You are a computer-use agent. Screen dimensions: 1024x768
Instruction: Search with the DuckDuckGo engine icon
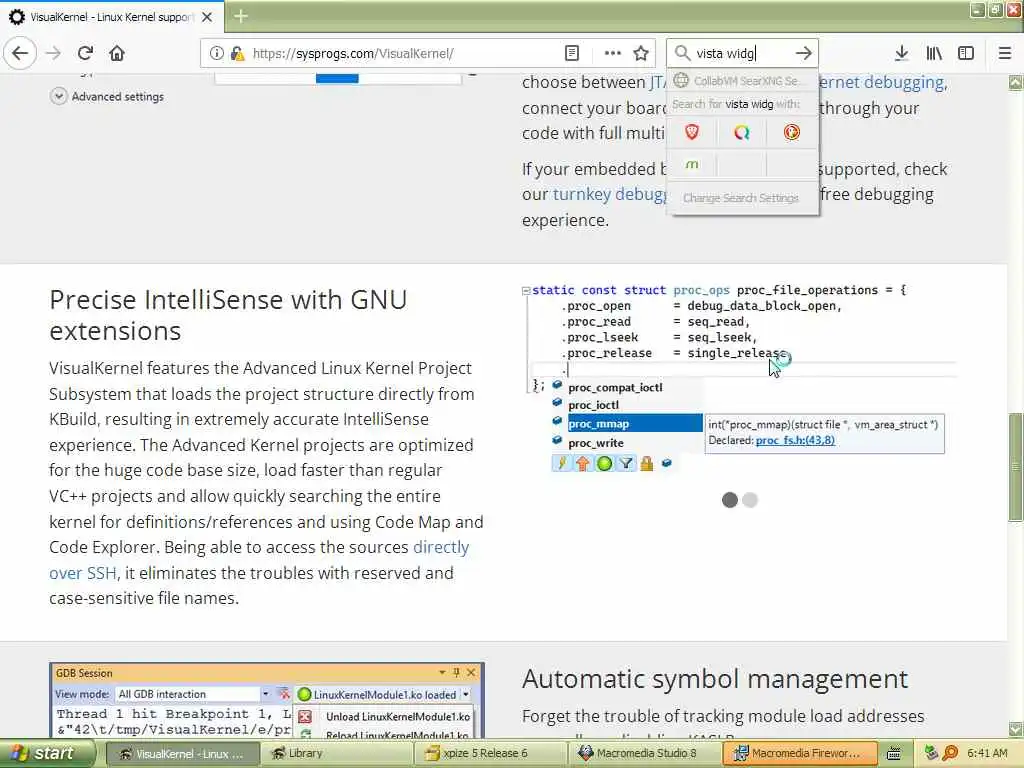point(792,133)
